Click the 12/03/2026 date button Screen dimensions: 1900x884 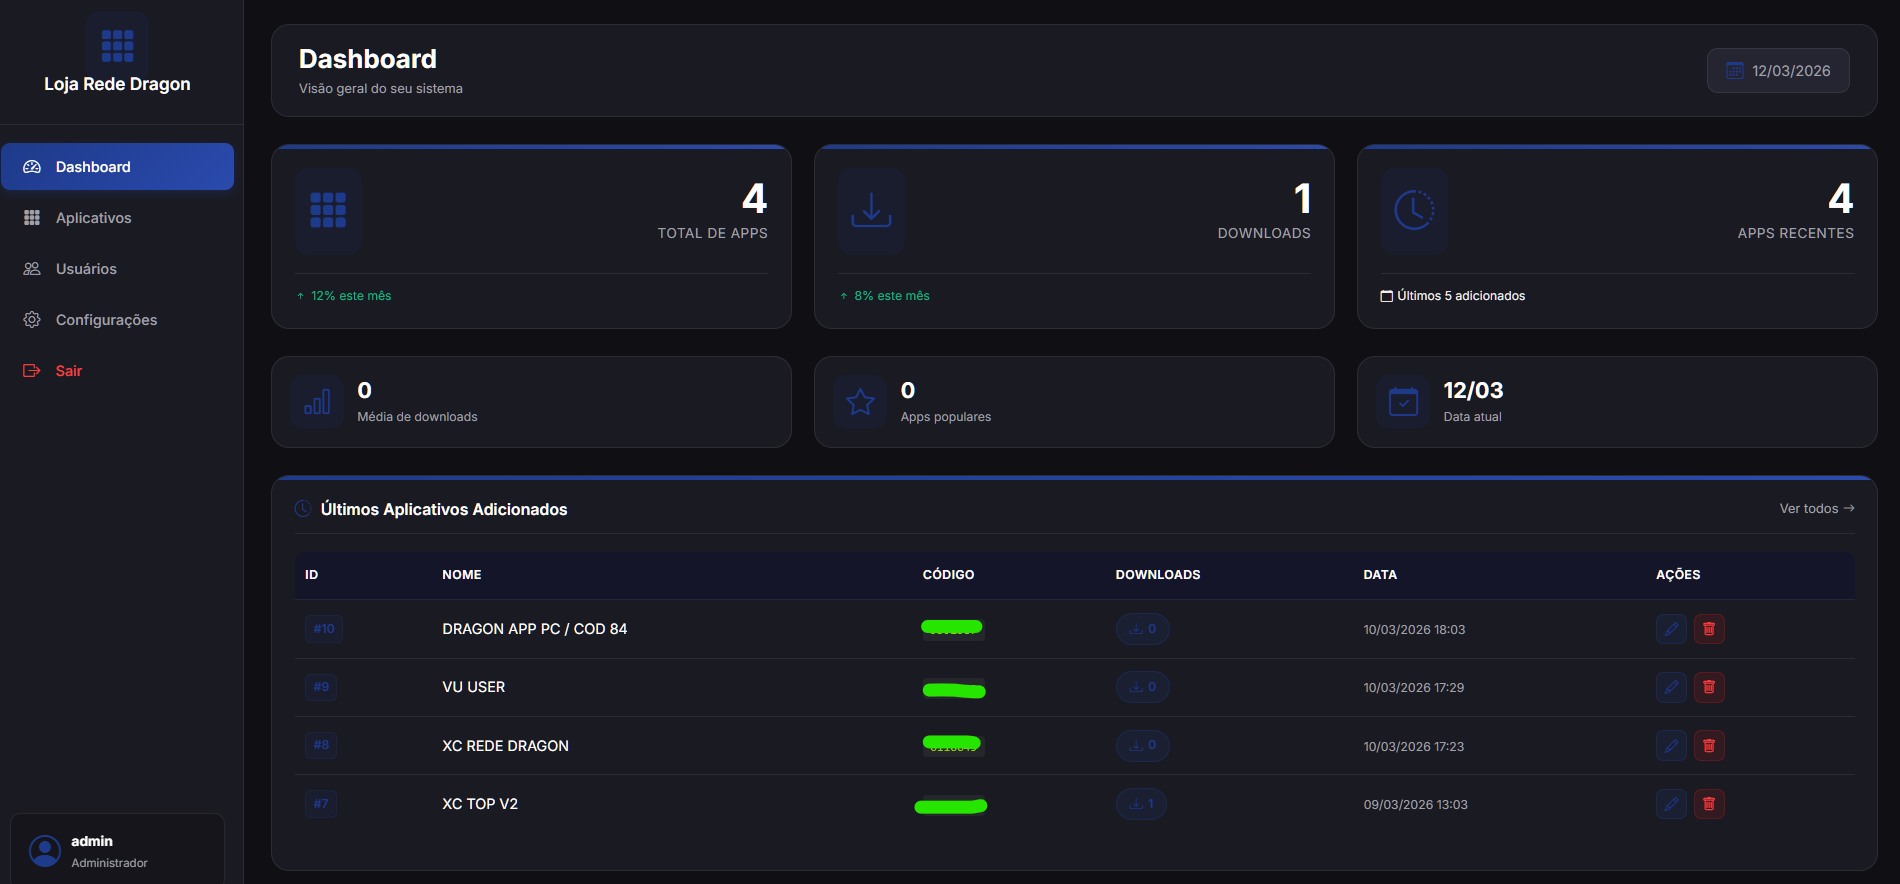[1778, 71]
